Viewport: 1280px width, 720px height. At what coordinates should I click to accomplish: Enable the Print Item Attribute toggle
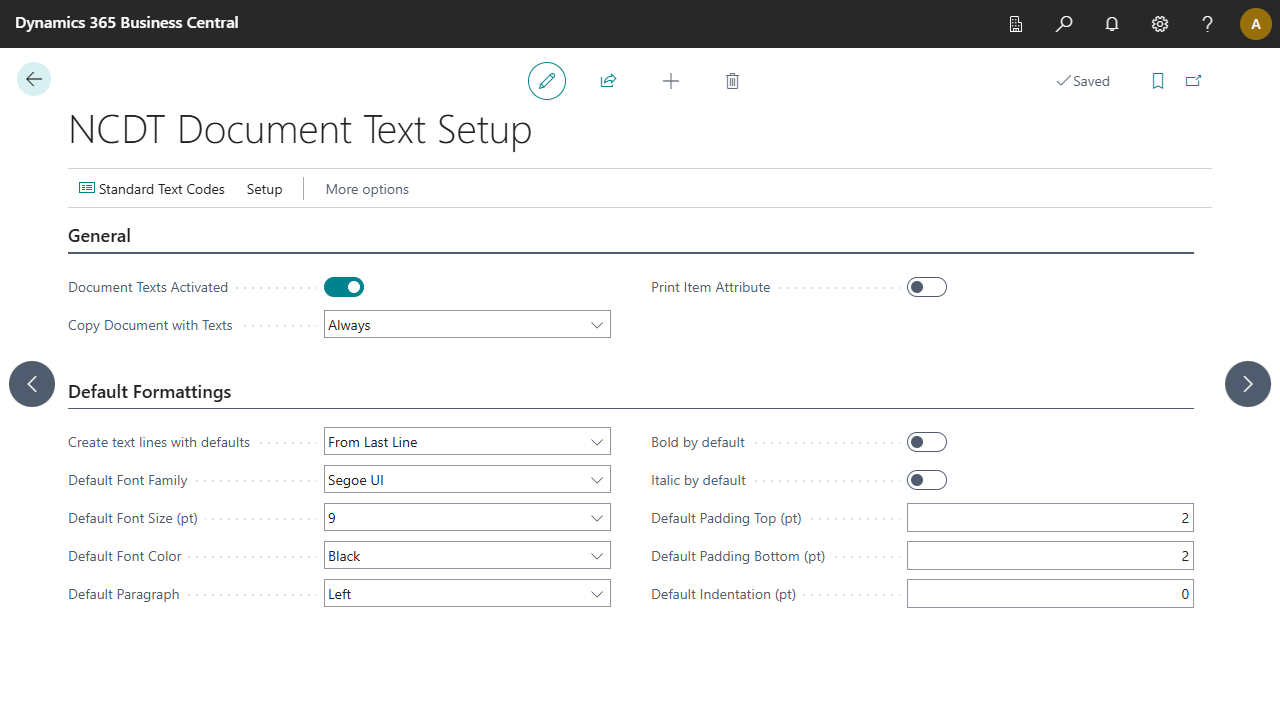click(926, 287)
